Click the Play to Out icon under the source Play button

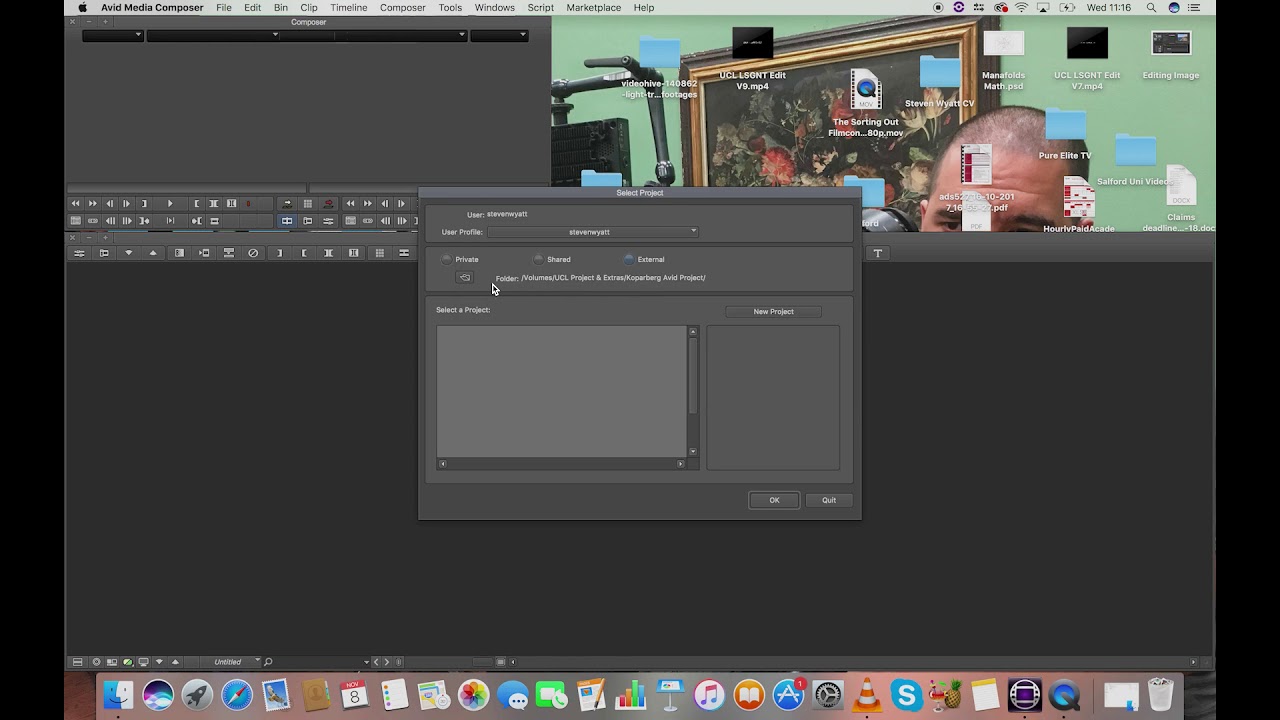pyautogui.click(x=170, y=221)
